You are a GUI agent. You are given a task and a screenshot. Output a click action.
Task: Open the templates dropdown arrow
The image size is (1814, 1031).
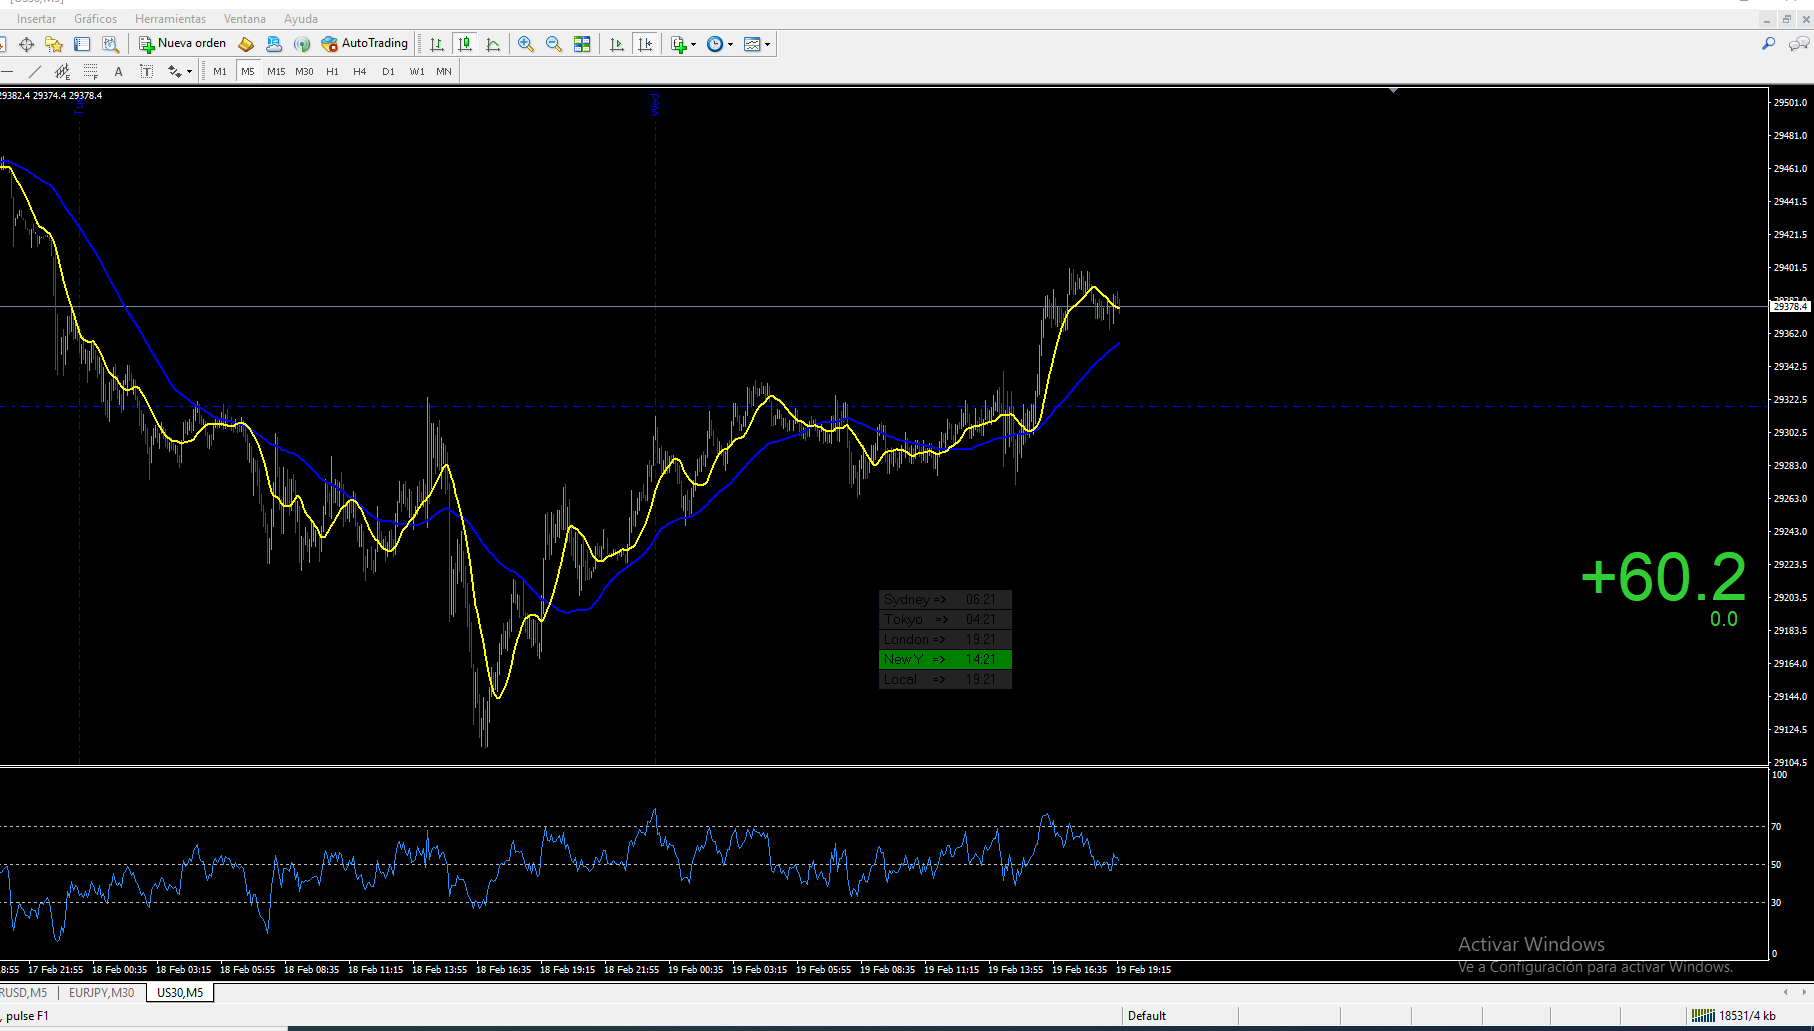pyautogui.click(x=767, y=44)
